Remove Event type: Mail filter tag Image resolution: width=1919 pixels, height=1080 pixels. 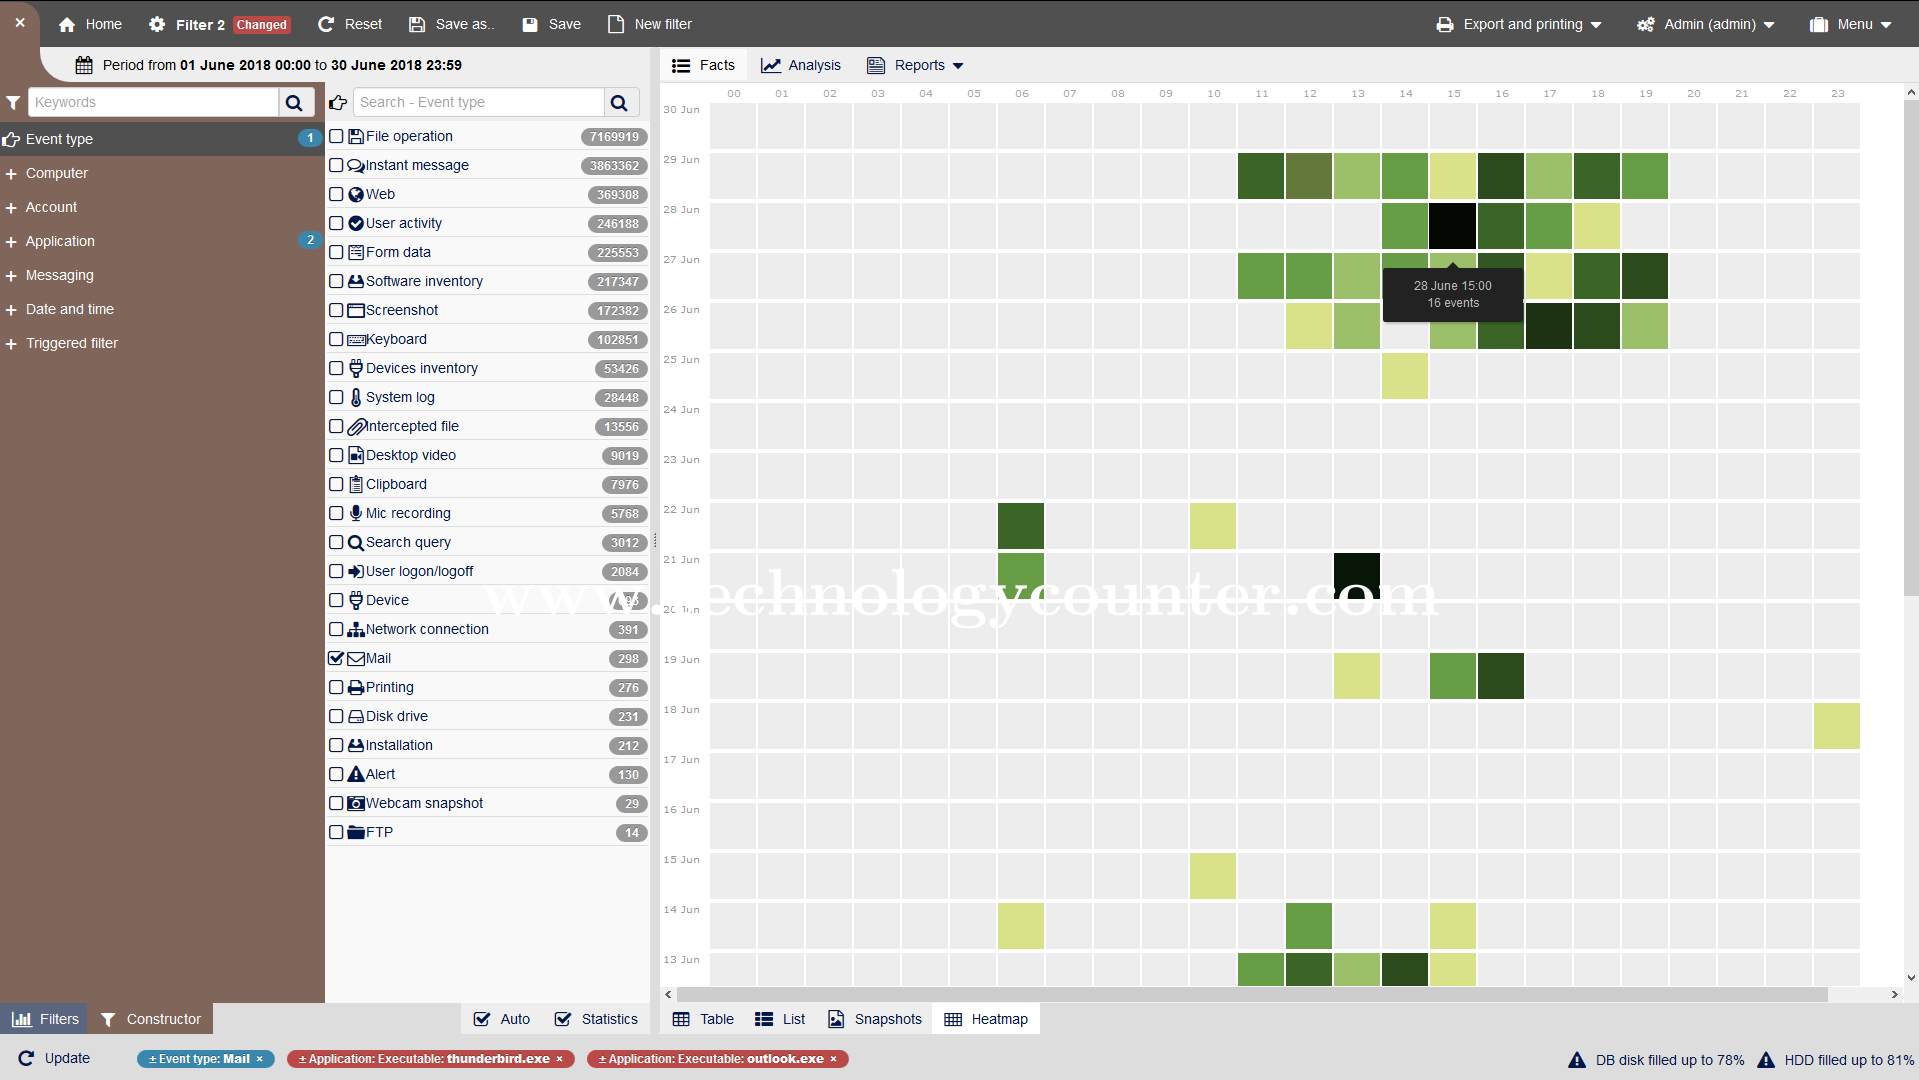[x=260, y=1059]
